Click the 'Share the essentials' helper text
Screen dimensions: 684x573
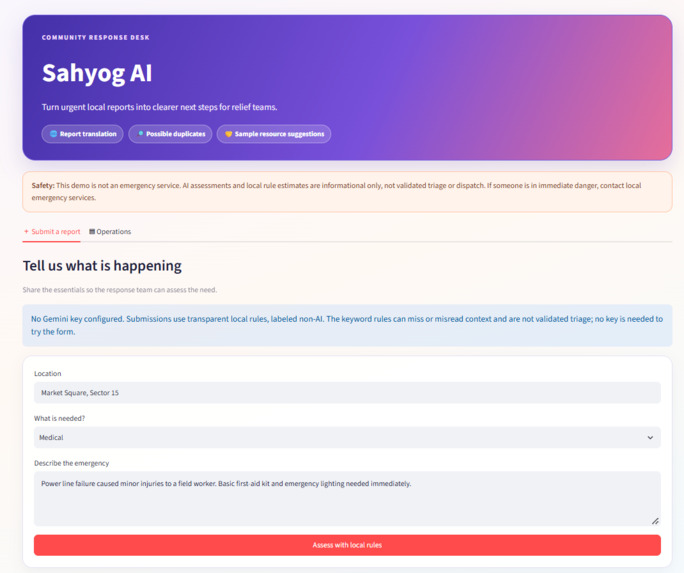tap(120, 290)
